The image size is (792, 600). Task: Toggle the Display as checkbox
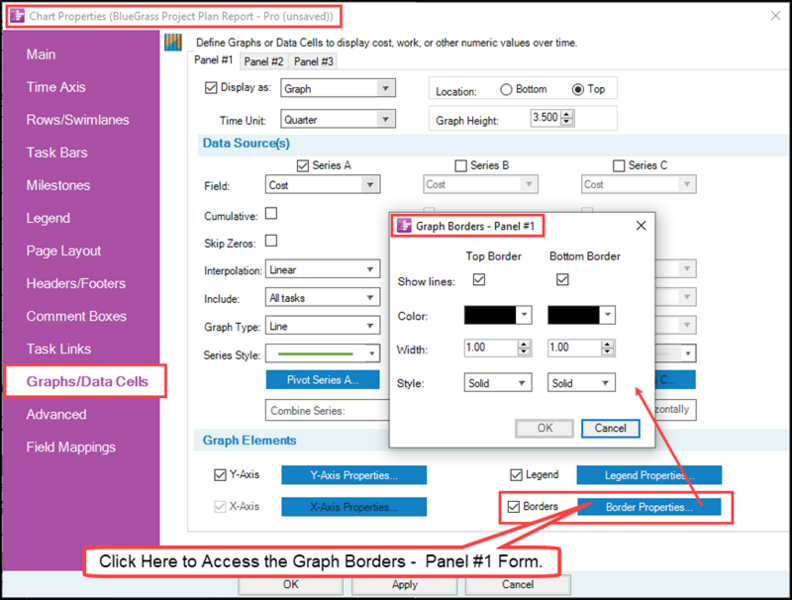(211, 88)
